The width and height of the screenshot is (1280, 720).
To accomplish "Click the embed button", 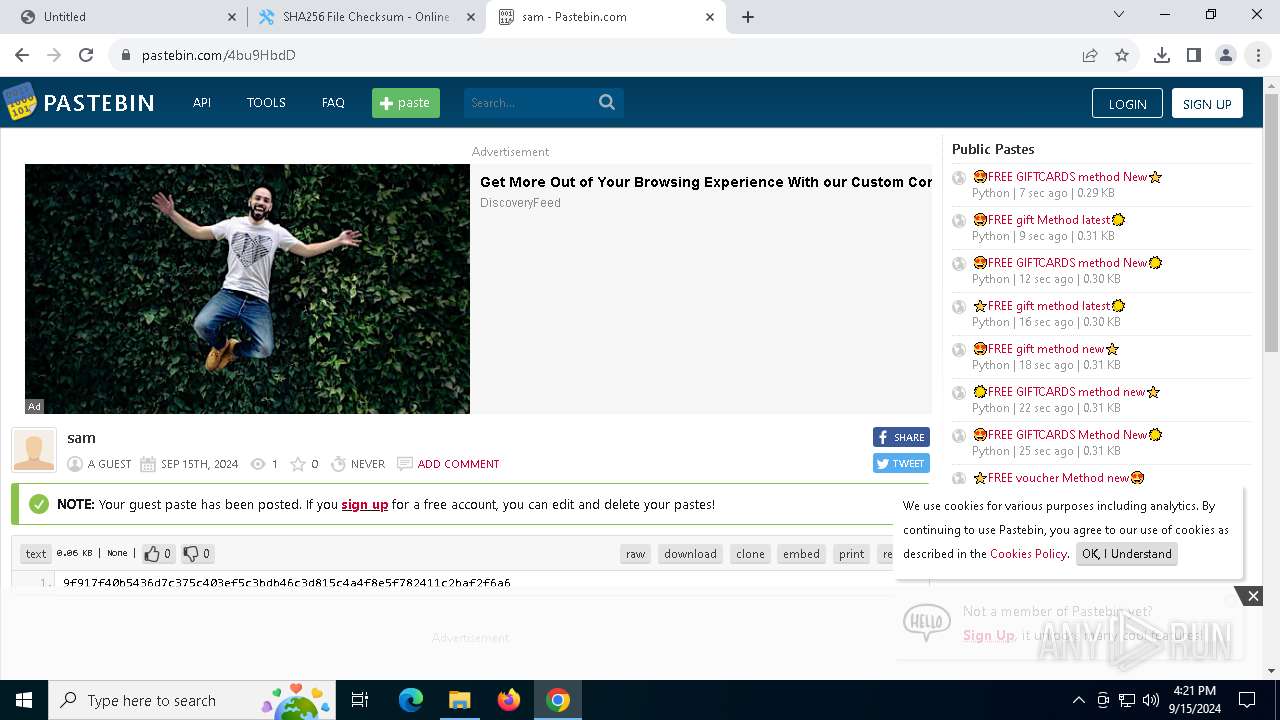I will point(801,553).
